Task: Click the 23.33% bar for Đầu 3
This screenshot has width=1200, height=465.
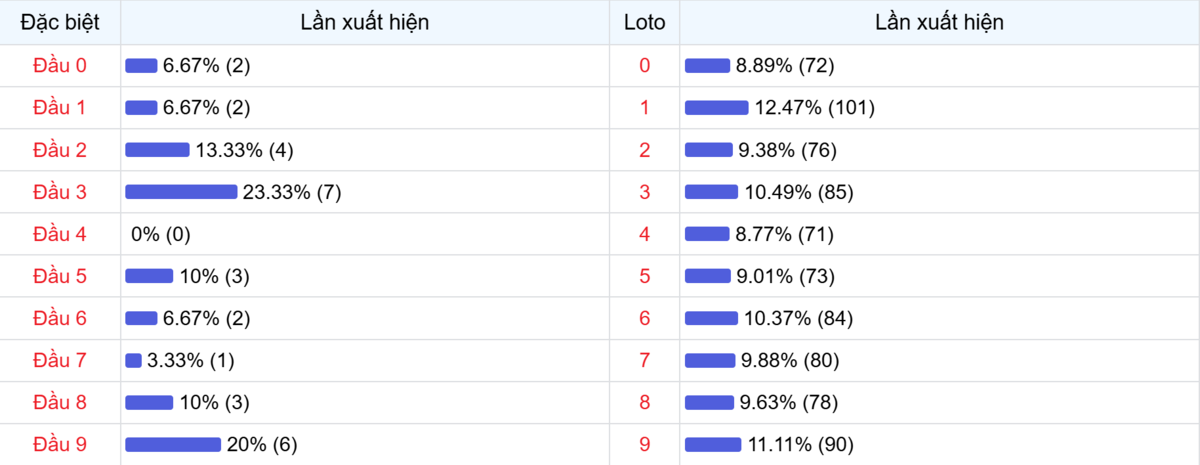Action: [x=181, y=192]
